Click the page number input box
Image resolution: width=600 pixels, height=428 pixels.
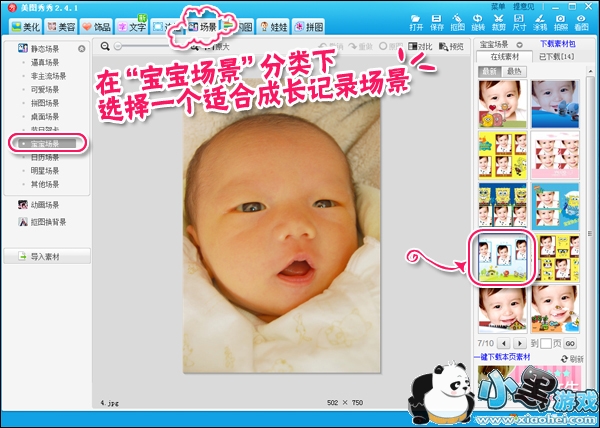546,343
